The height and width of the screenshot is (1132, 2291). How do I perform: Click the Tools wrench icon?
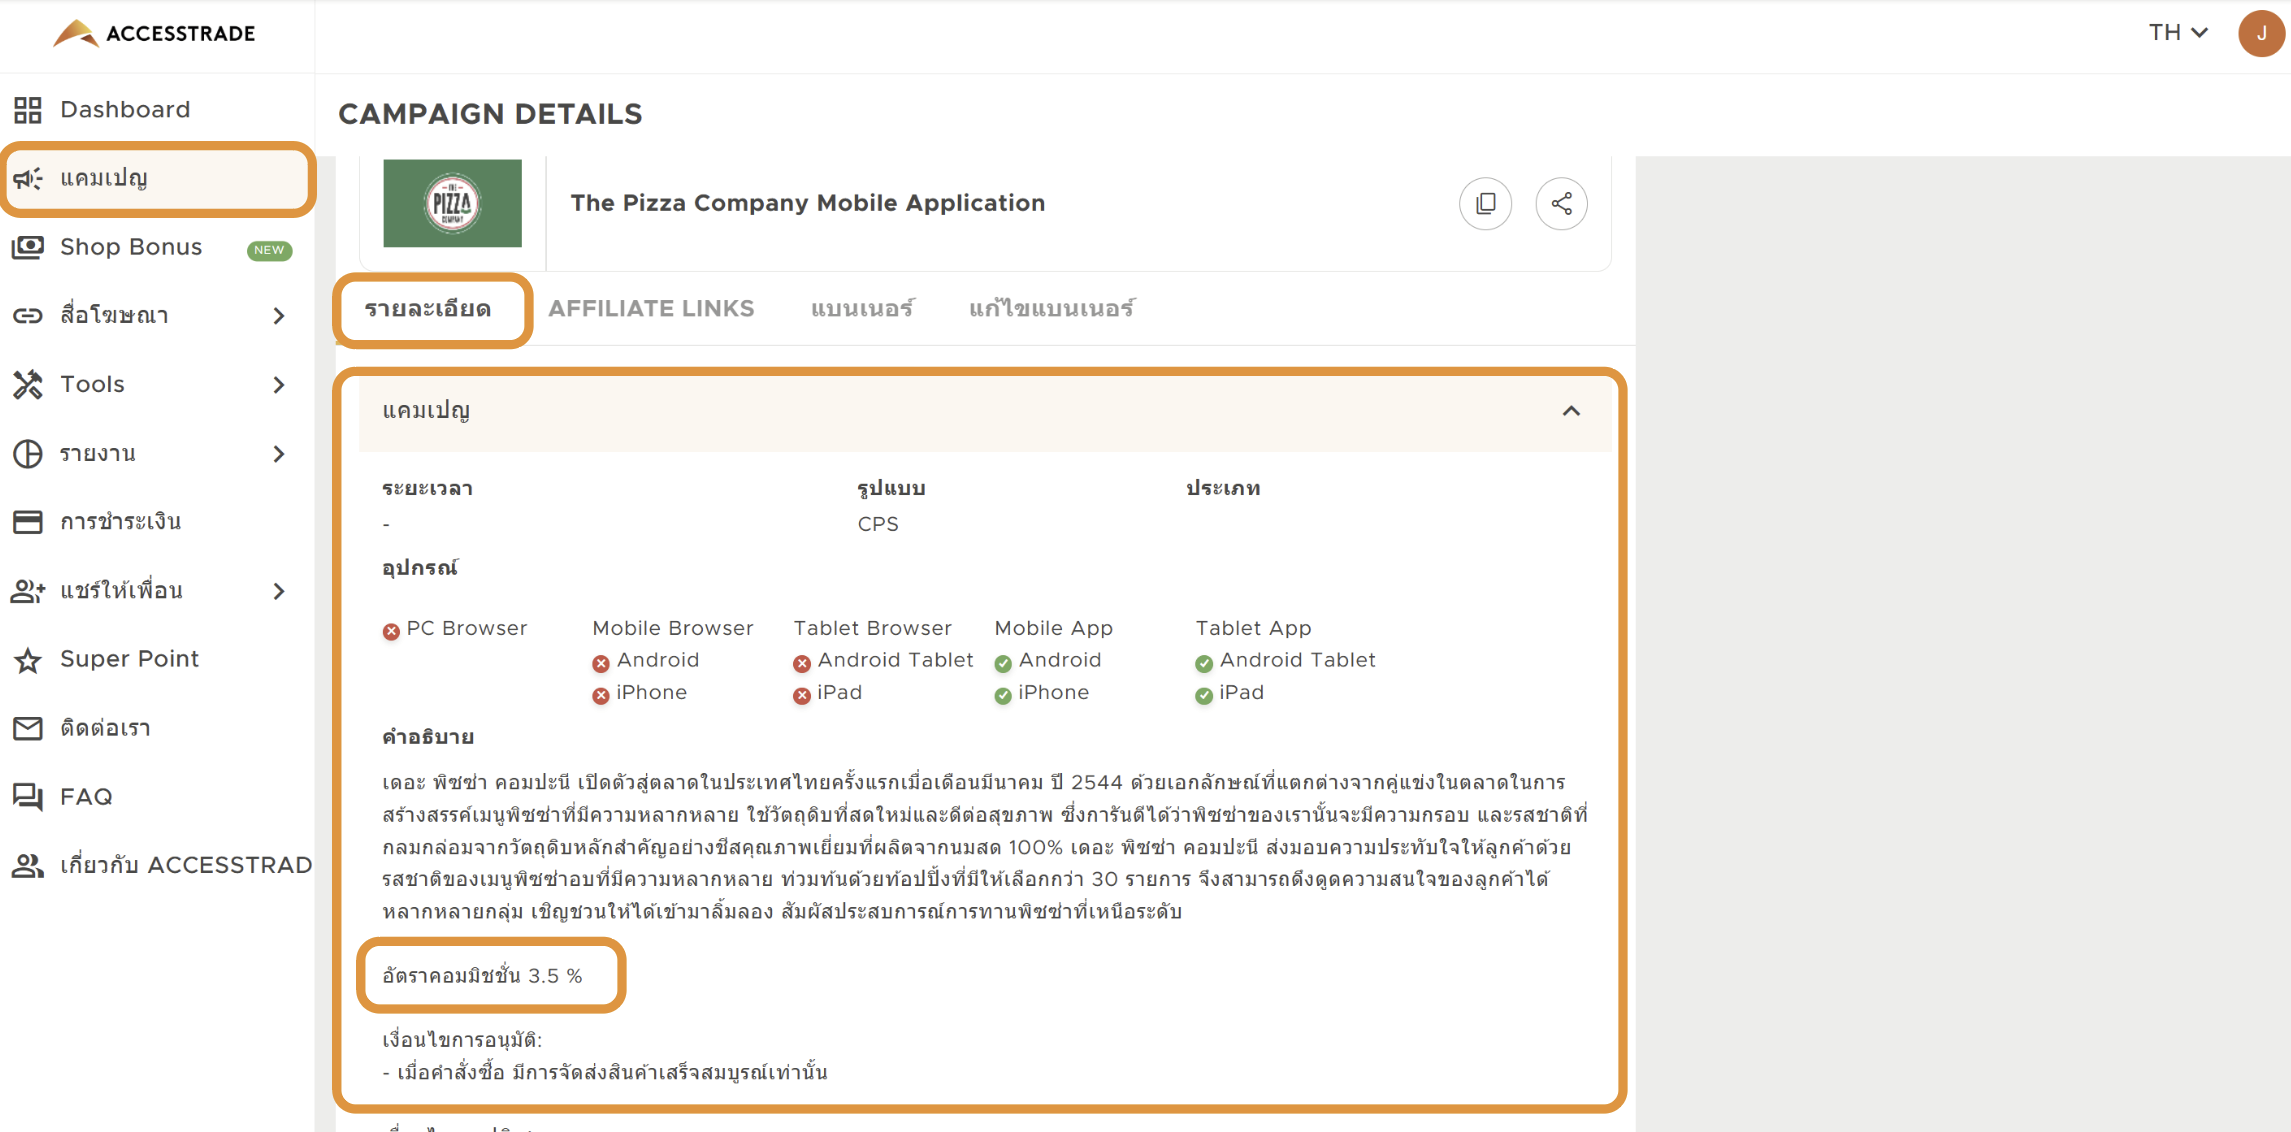(28, 385)
